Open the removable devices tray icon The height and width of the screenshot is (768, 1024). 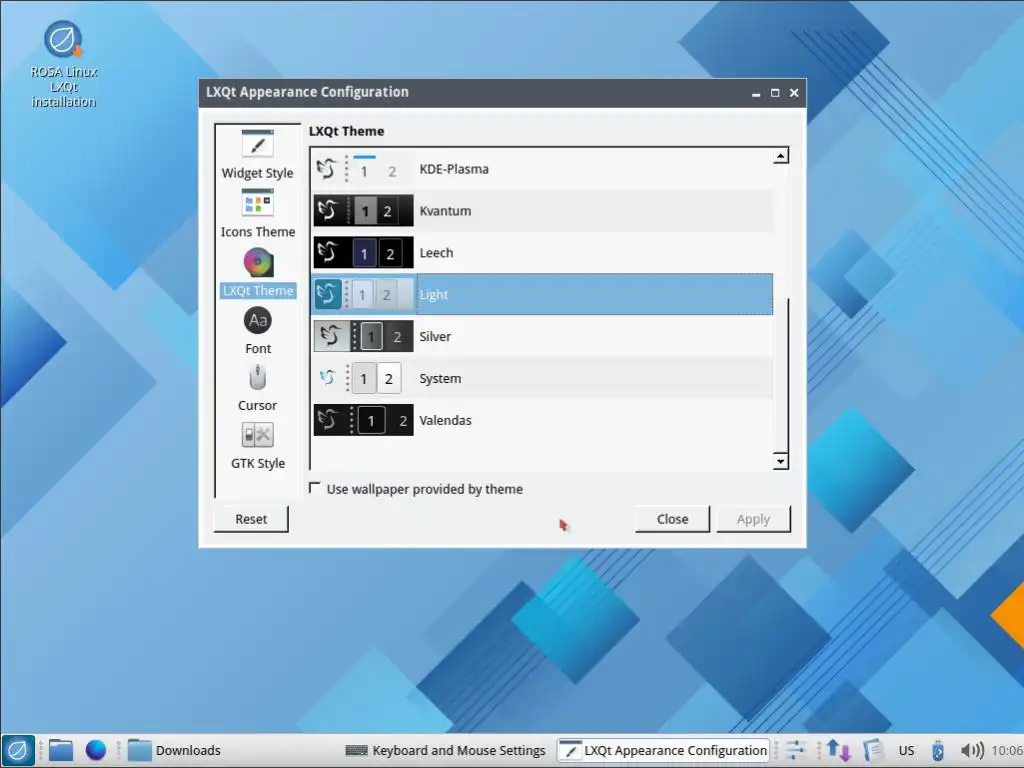point(938,750)
